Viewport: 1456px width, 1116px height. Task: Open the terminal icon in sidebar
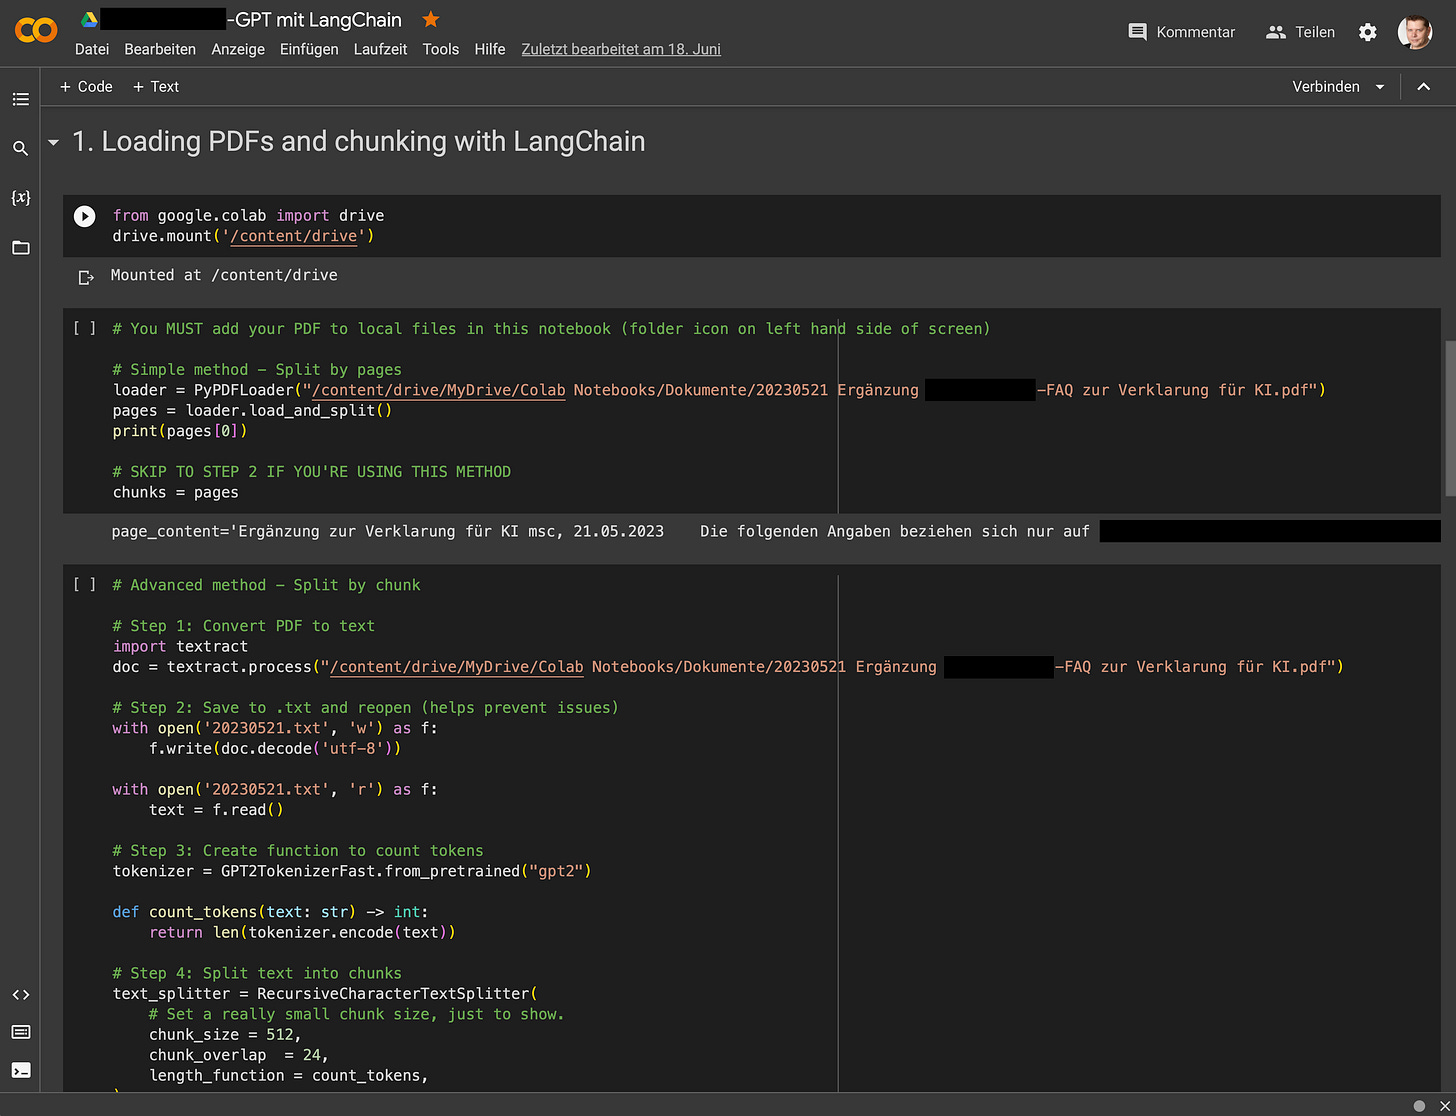[x=20, y=1070]
